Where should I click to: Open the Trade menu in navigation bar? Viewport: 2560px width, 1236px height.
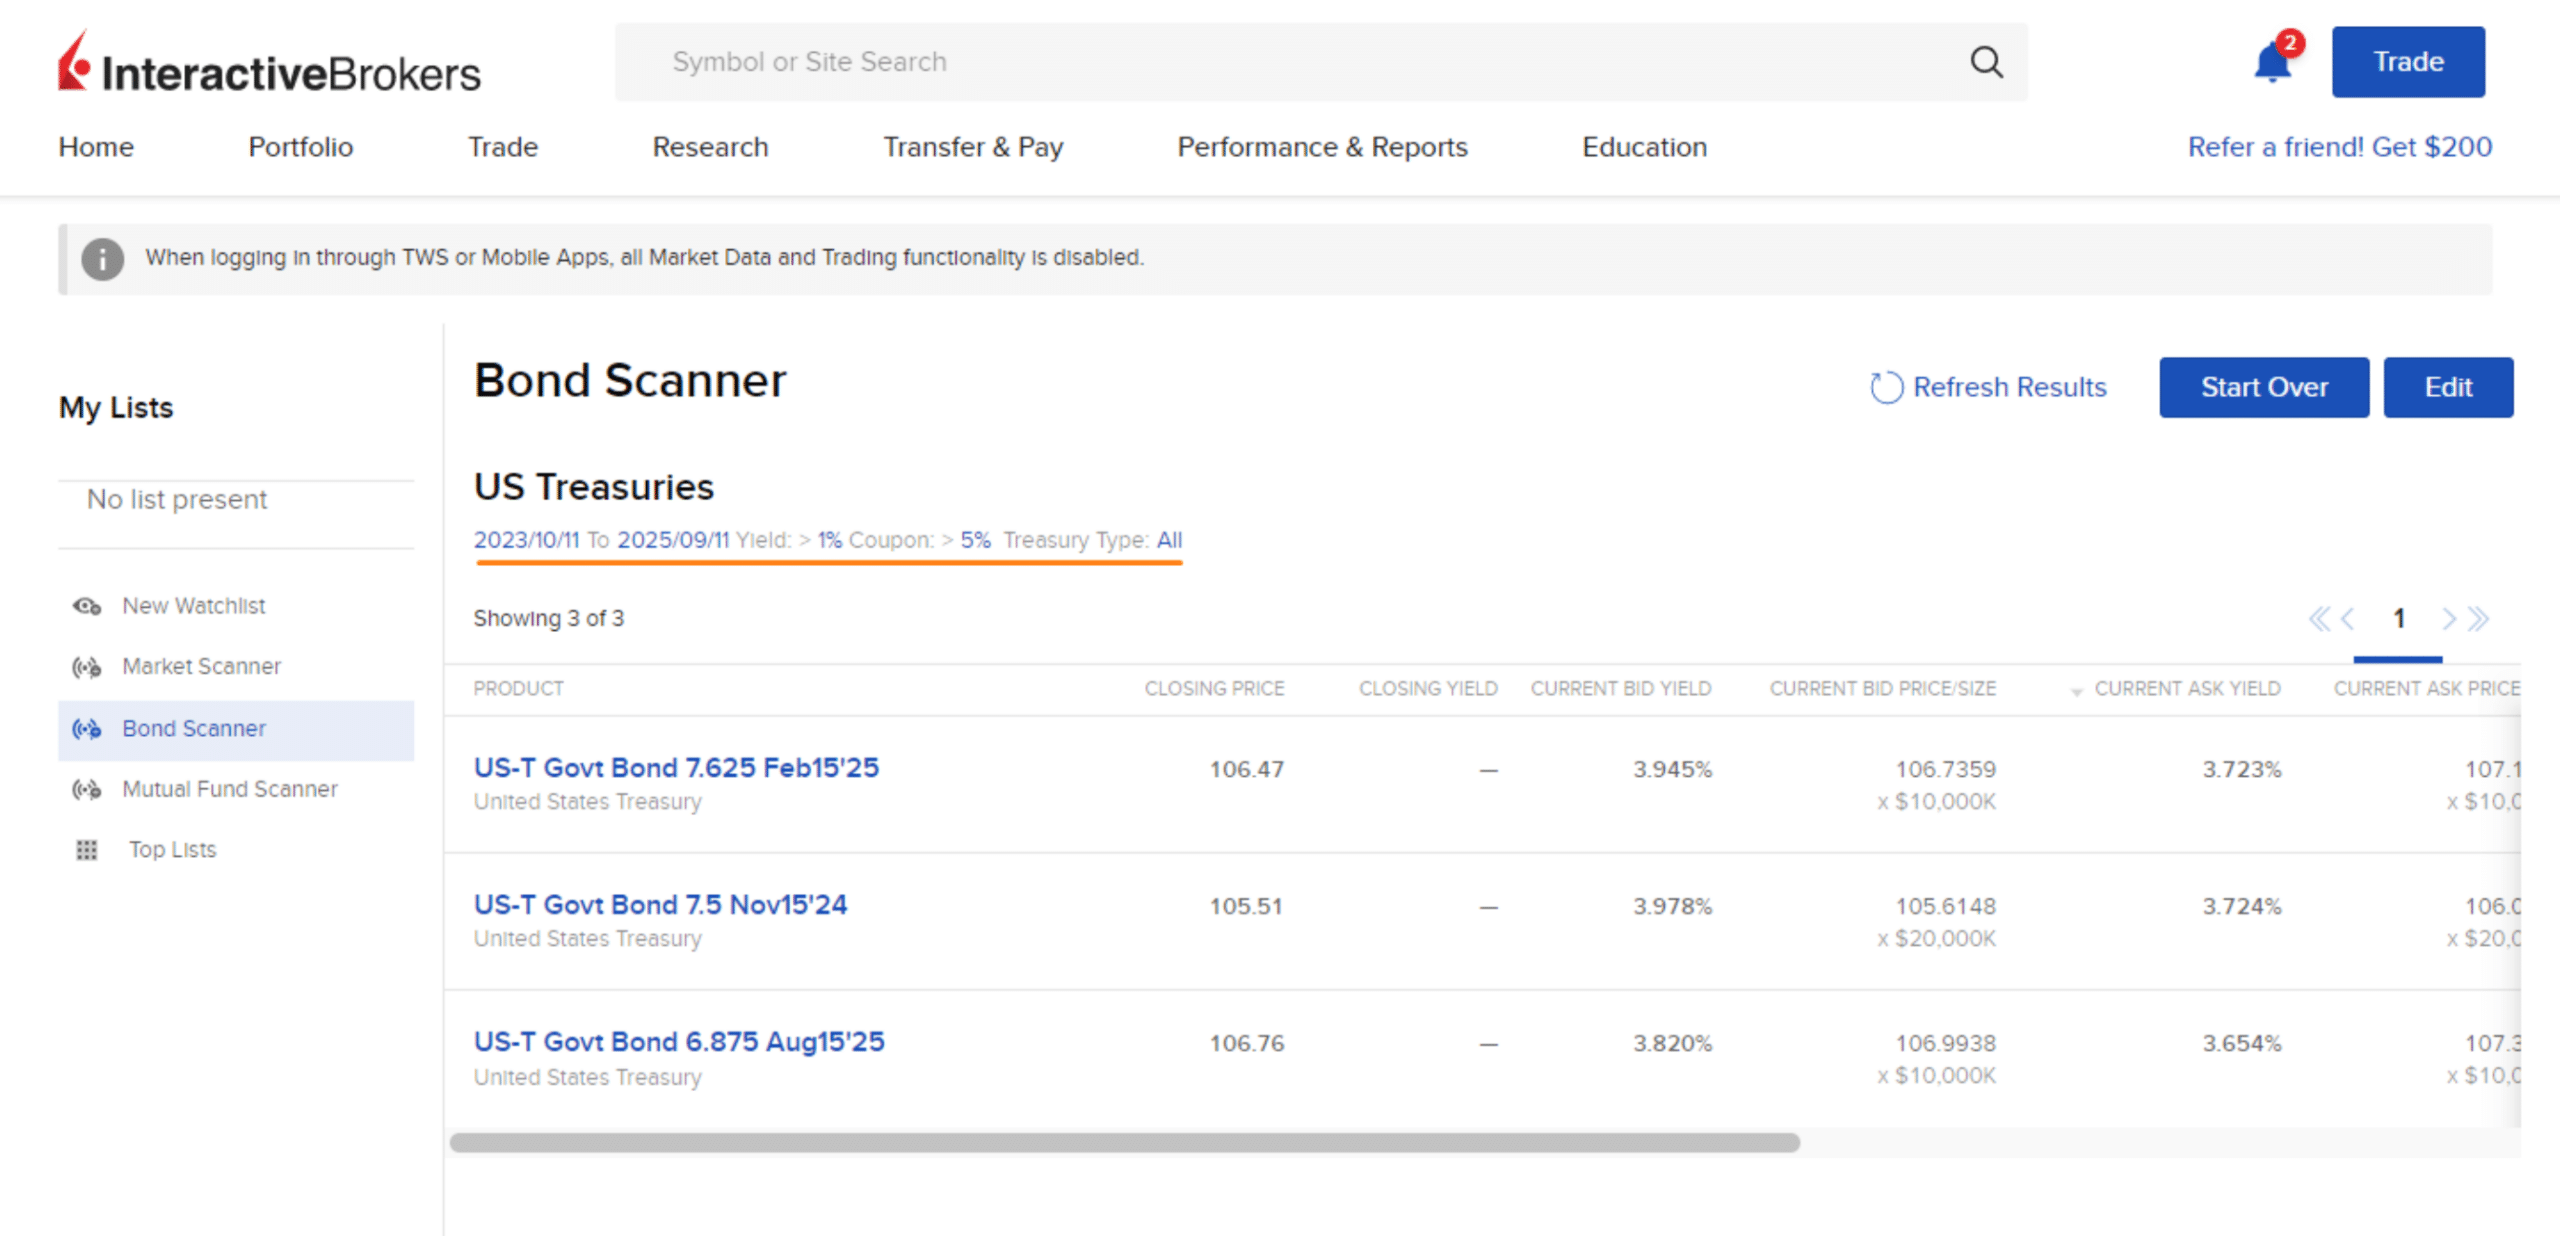click(x=503, y=147)
